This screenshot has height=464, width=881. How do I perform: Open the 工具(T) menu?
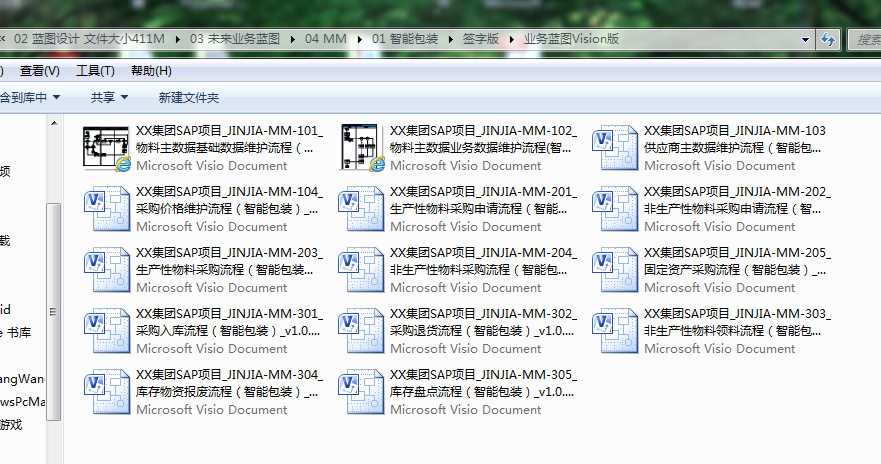[x=95, y=71]
